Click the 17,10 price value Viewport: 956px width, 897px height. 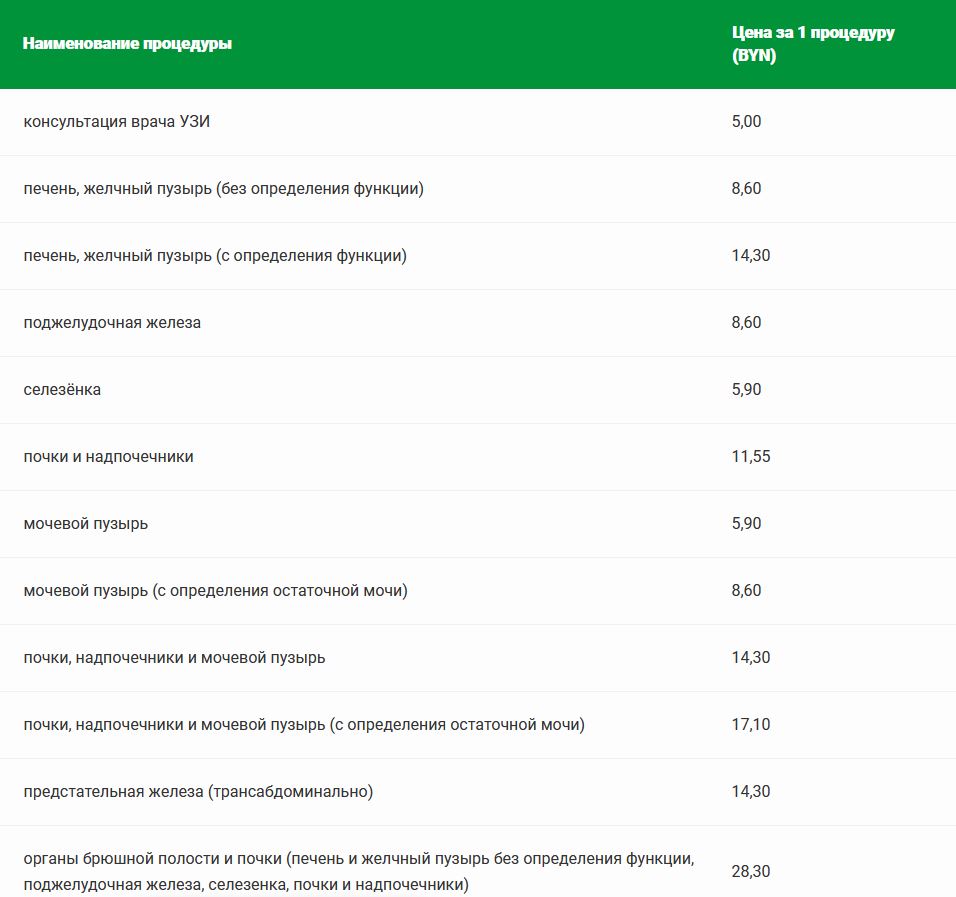point(750,725)
